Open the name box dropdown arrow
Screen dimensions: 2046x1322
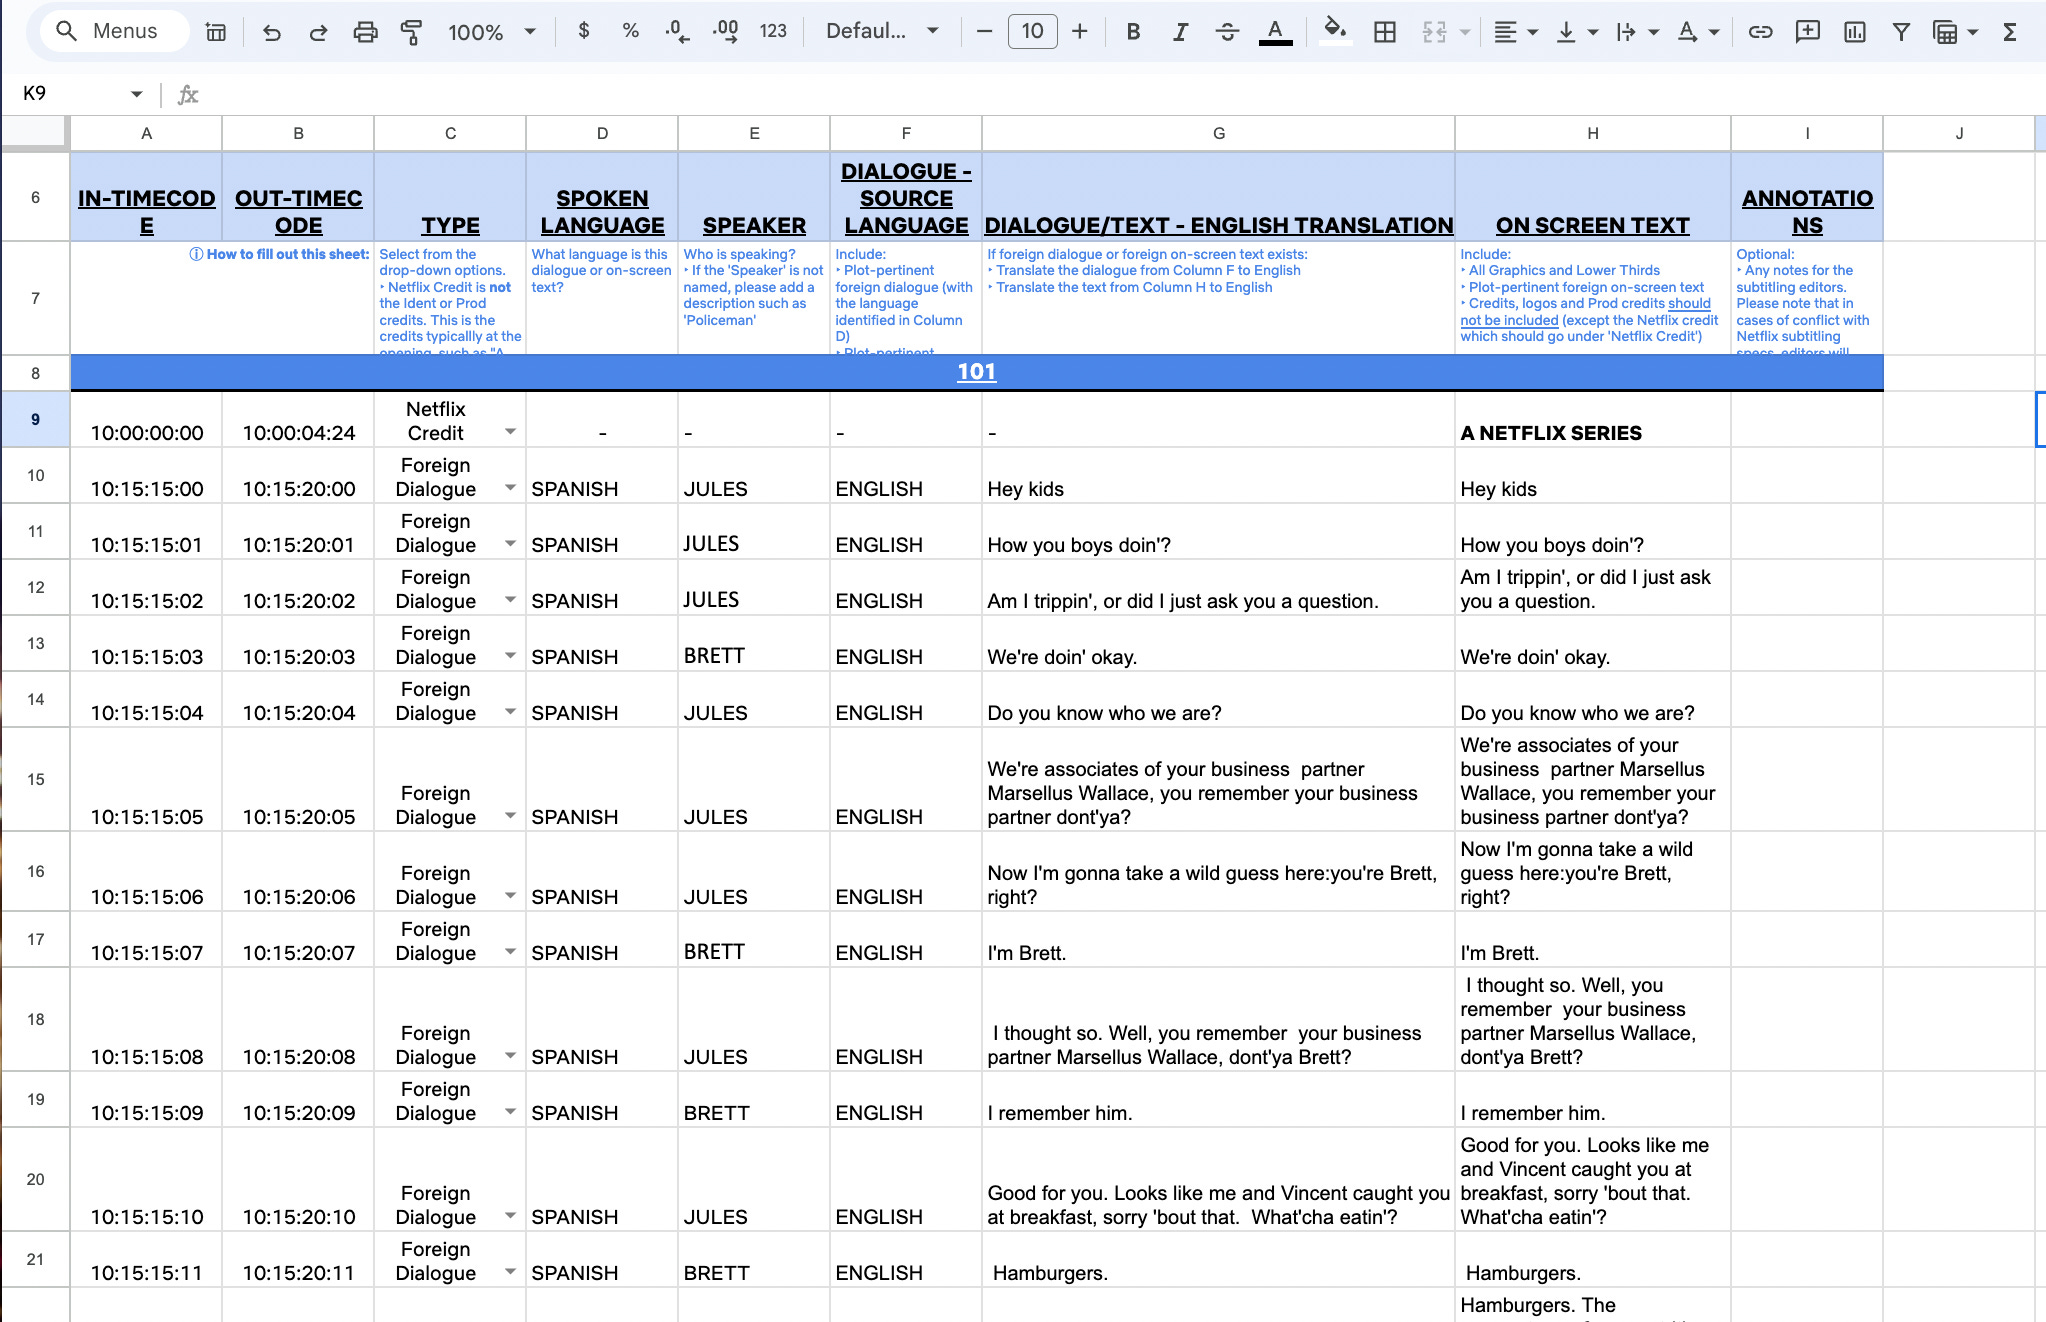136,94
